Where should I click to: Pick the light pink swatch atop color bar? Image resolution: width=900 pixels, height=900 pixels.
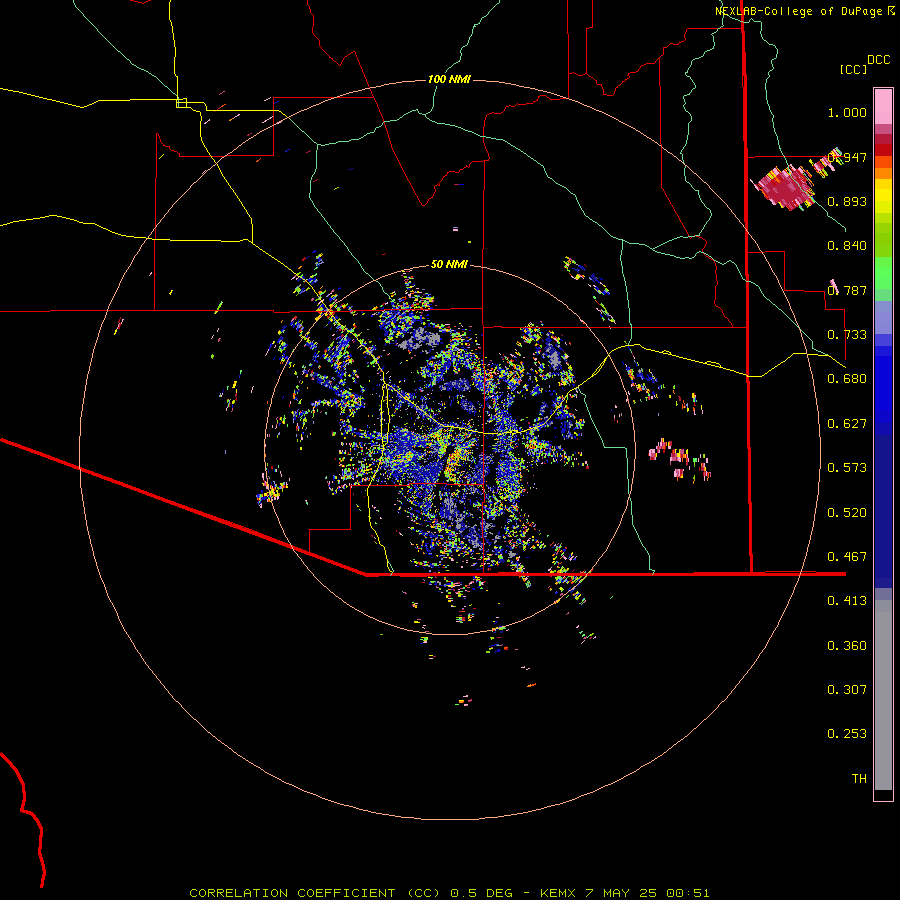tap(883, 106)
